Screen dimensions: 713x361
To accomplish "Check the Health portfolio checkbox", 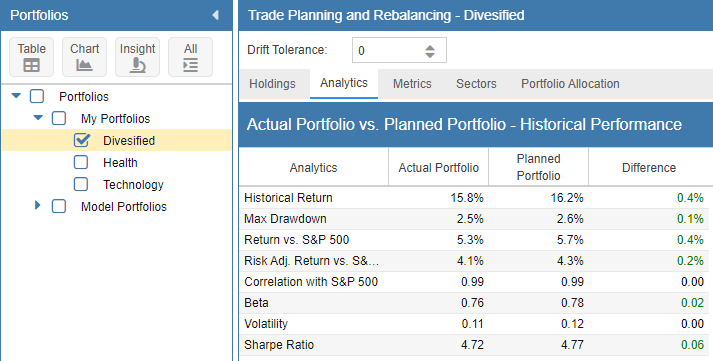I will click(x=81, y=162).
